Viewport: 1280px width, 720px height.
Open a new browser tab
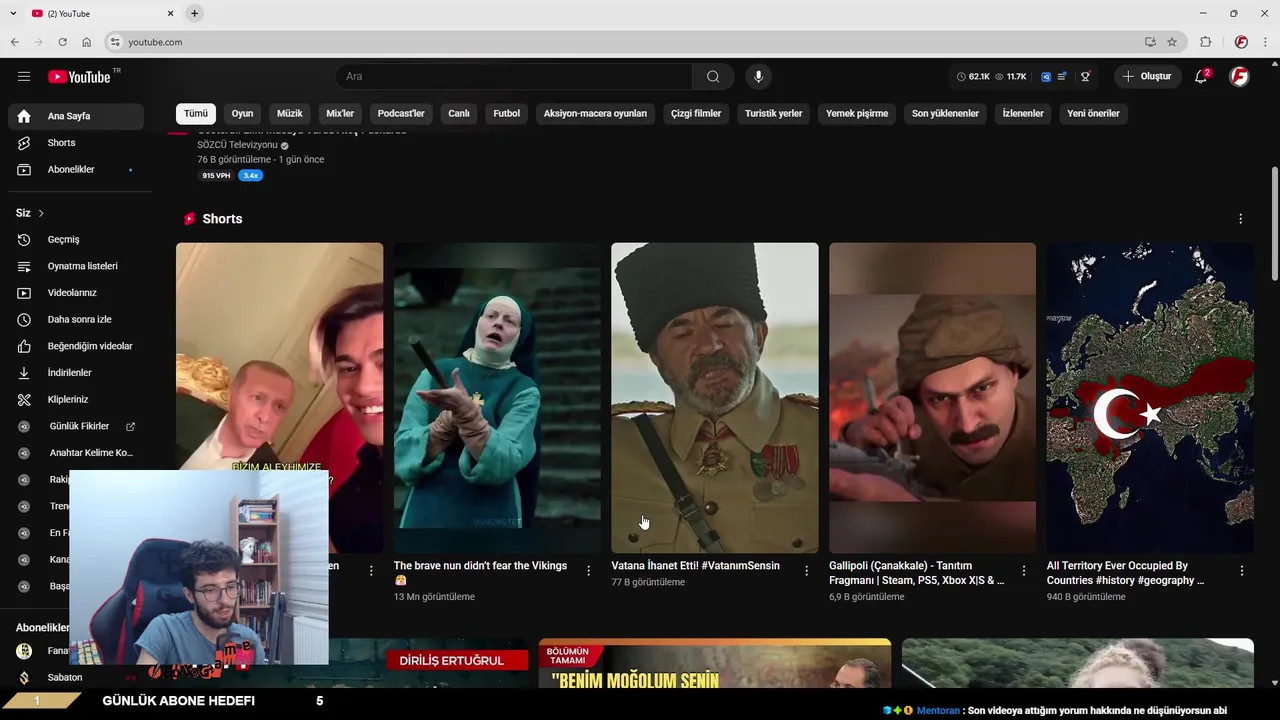point(195,13)
